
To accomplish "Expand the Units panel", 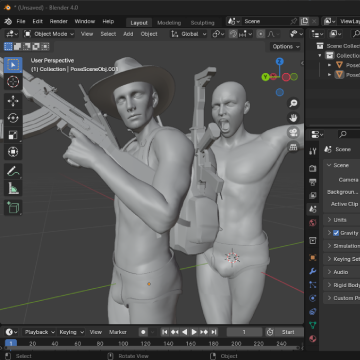I will point(340,220).
